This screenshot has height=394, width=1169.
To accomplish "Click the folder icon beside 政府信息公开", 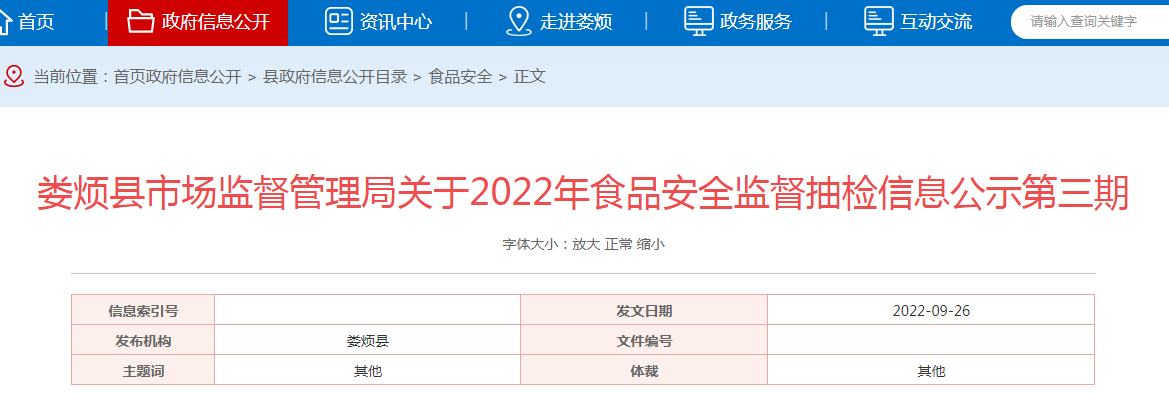I will click(141, 21).
